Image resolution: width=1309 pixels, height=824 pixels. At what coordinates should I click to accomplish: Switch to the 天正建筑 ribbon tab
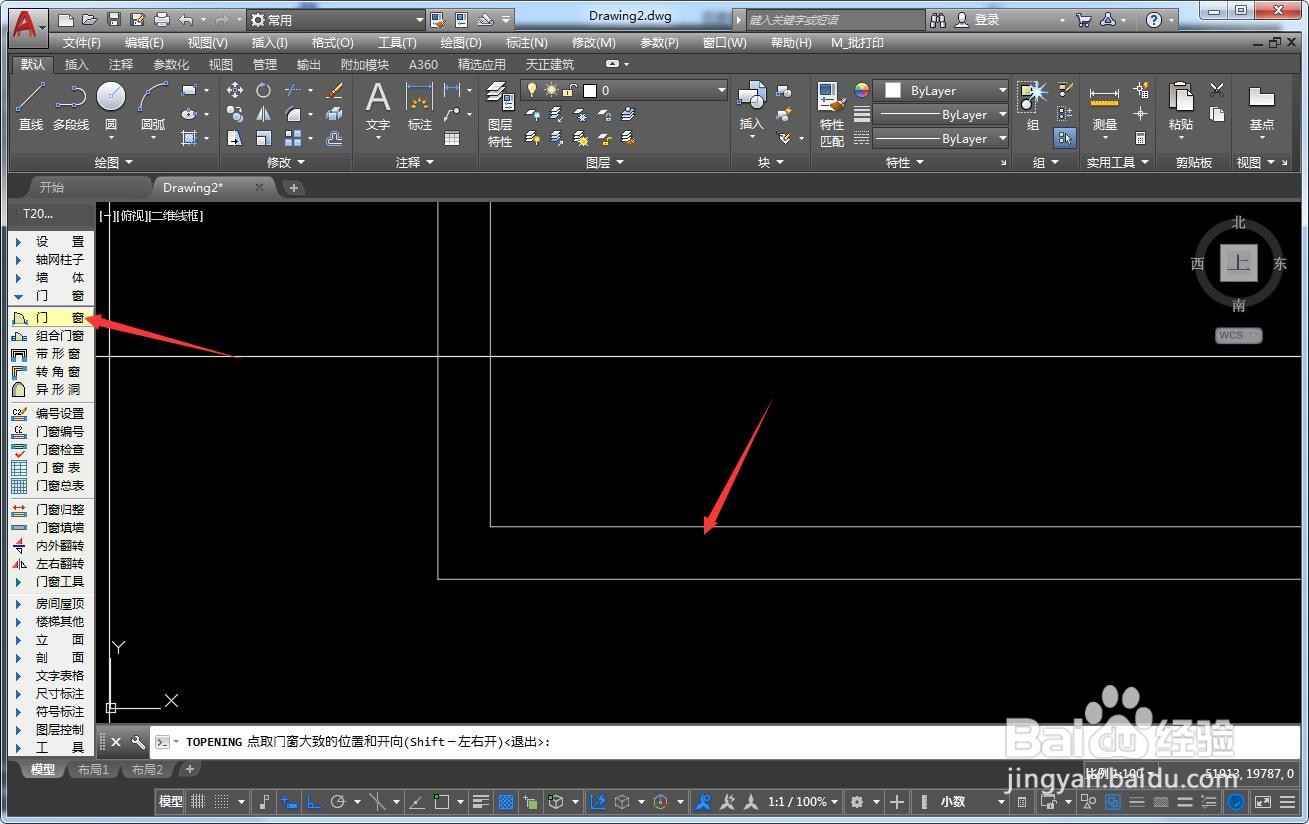(x=550, y=64)
